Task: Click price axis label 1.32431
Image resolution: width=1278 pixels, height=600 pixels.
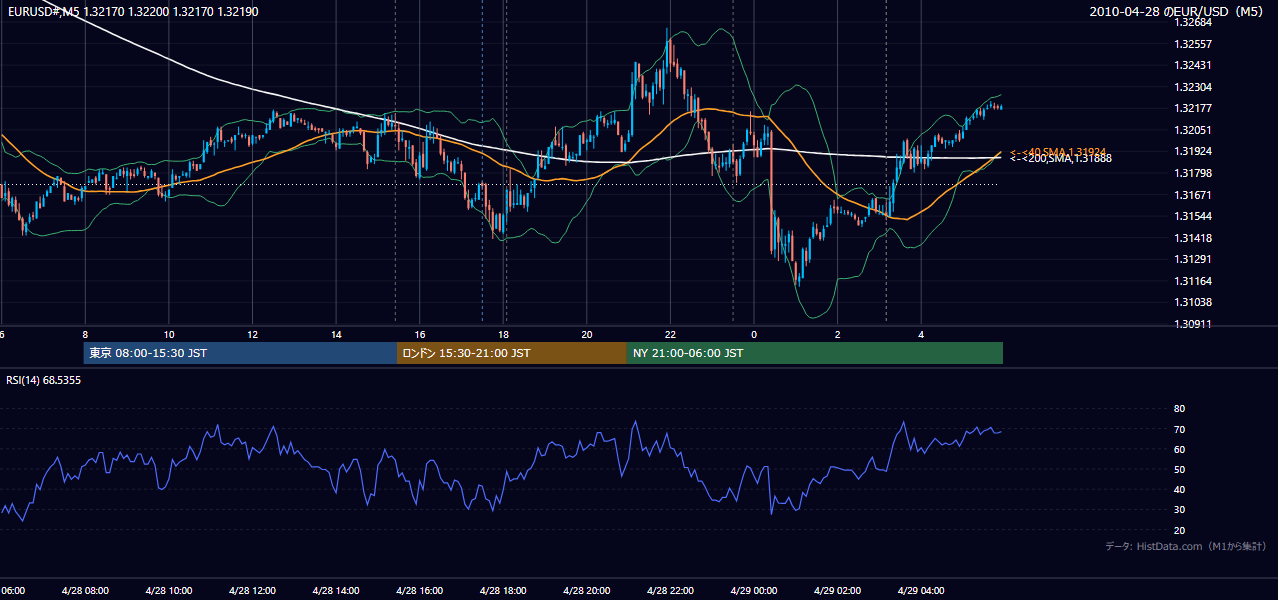Action: [1194, 65]
